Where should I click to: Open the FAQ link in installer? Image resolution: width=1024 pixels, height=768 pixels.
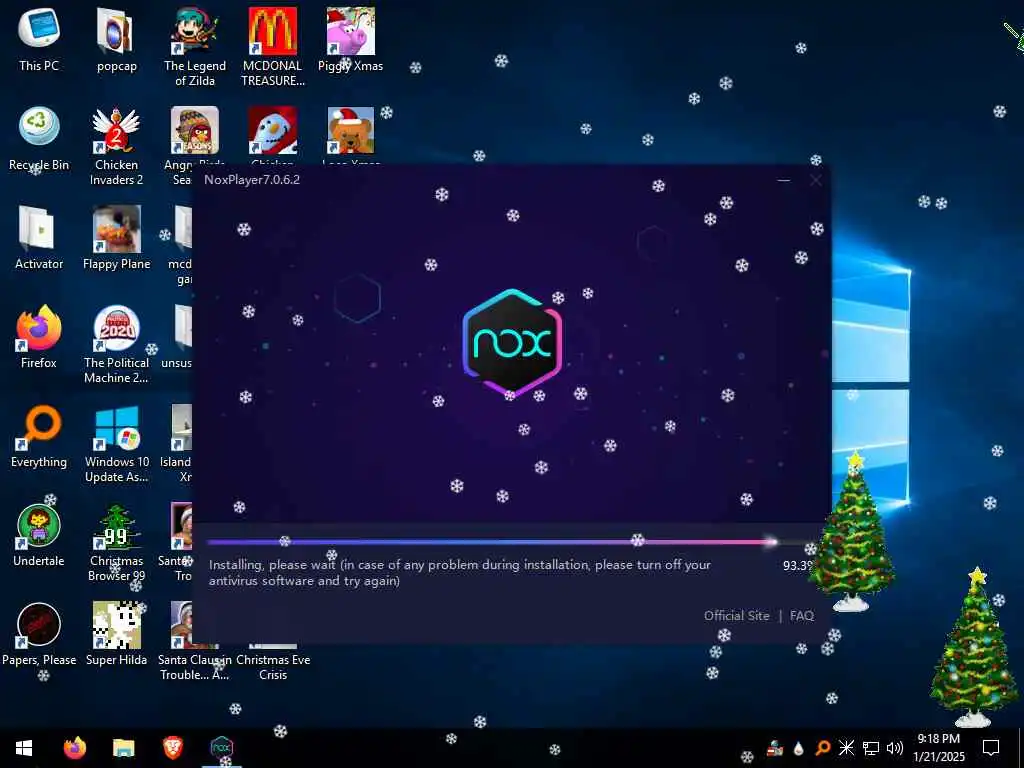click(x=801, y=615)
